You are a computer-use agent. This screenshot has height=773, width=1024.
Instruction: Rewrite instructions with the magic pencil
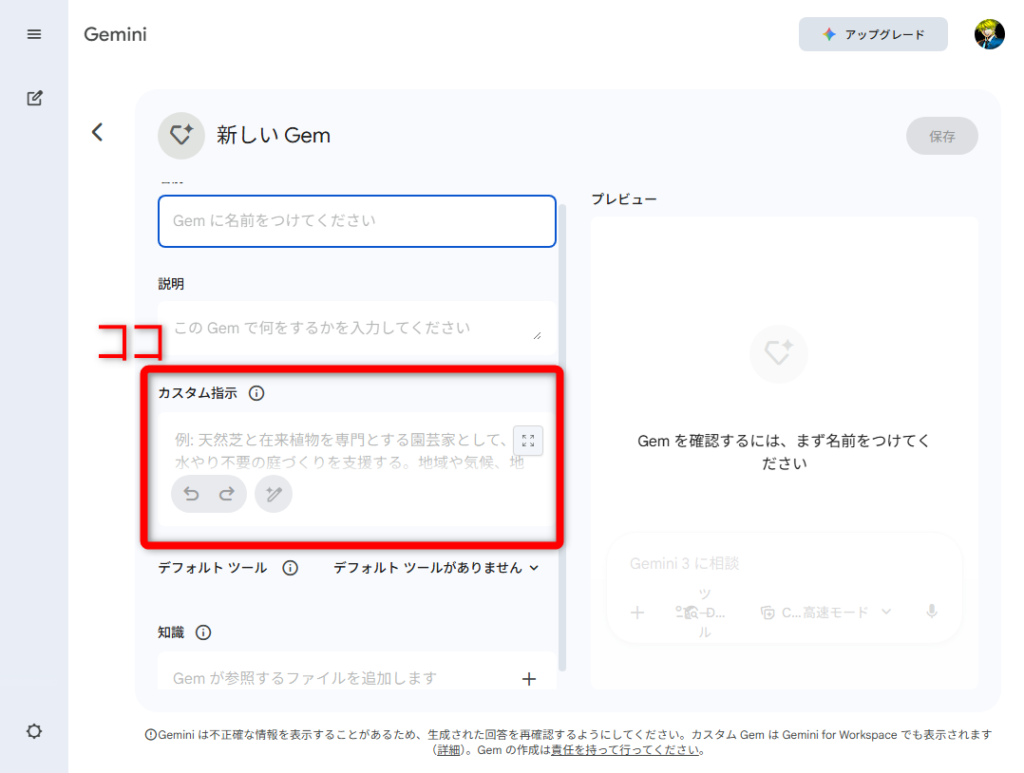coord(274,494)
